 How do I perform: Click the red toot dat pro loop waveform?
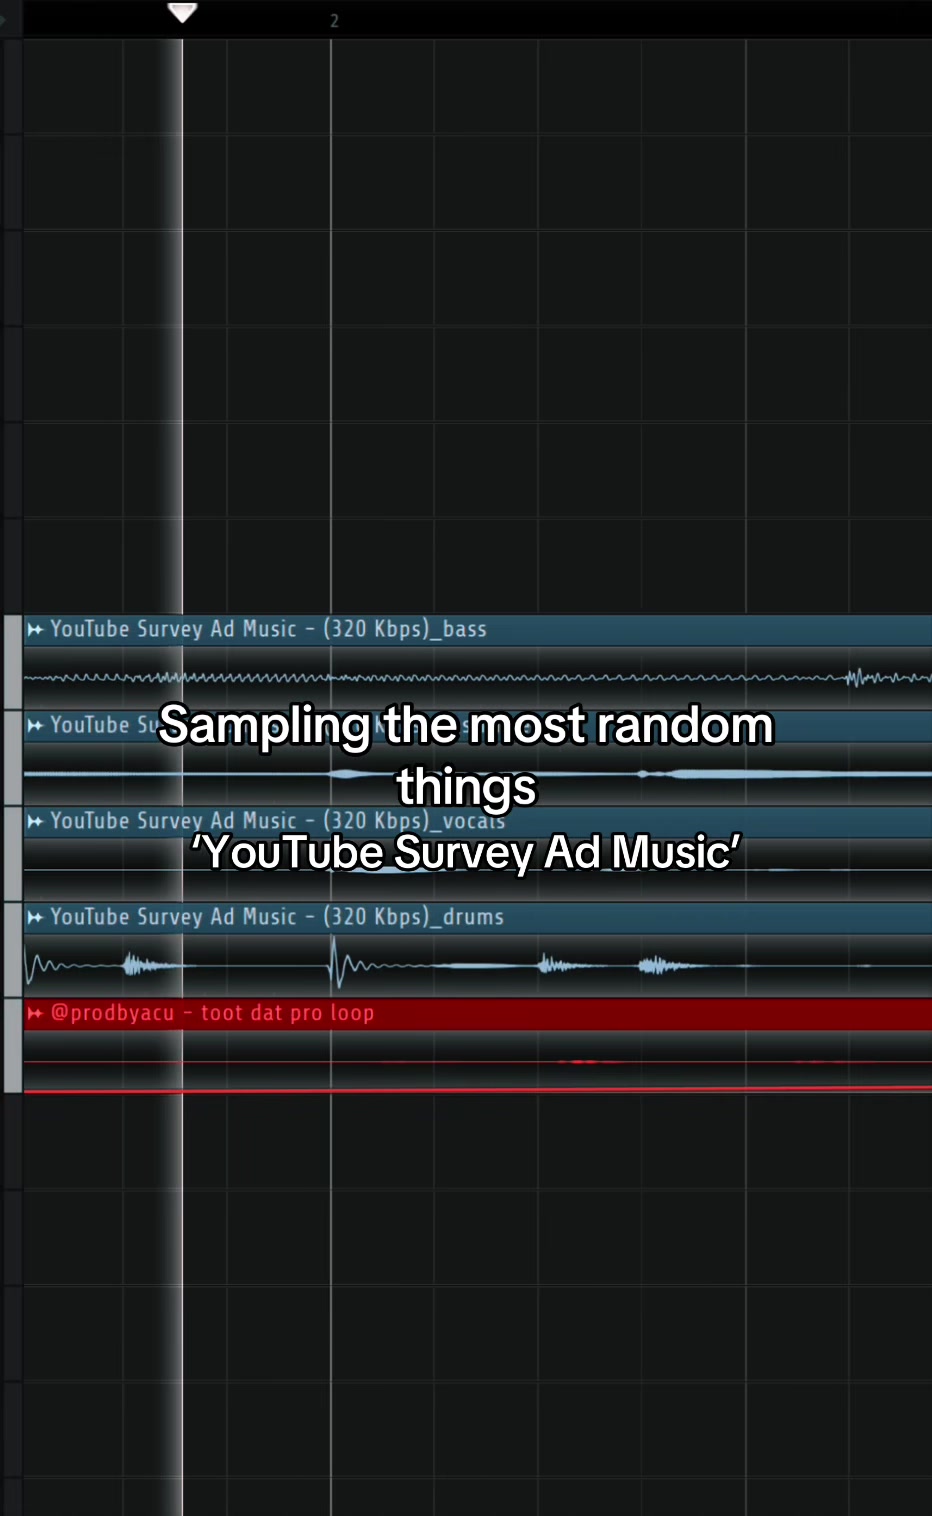(478, 1062)
